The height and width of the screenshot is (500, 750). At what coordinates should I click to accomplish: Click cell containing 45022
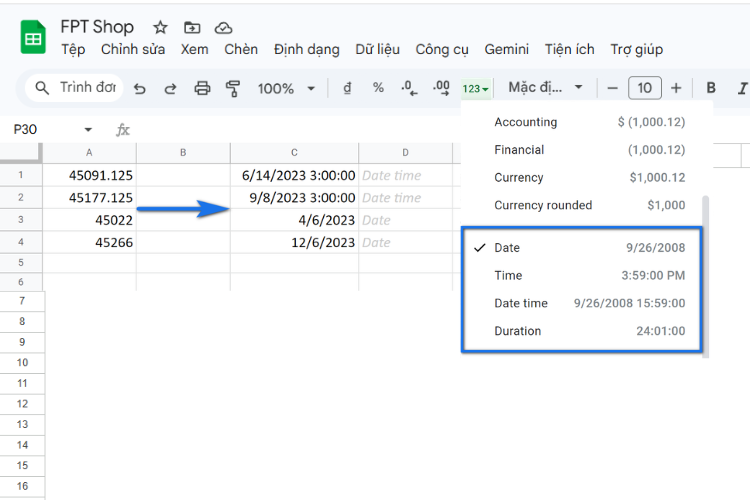89,220
